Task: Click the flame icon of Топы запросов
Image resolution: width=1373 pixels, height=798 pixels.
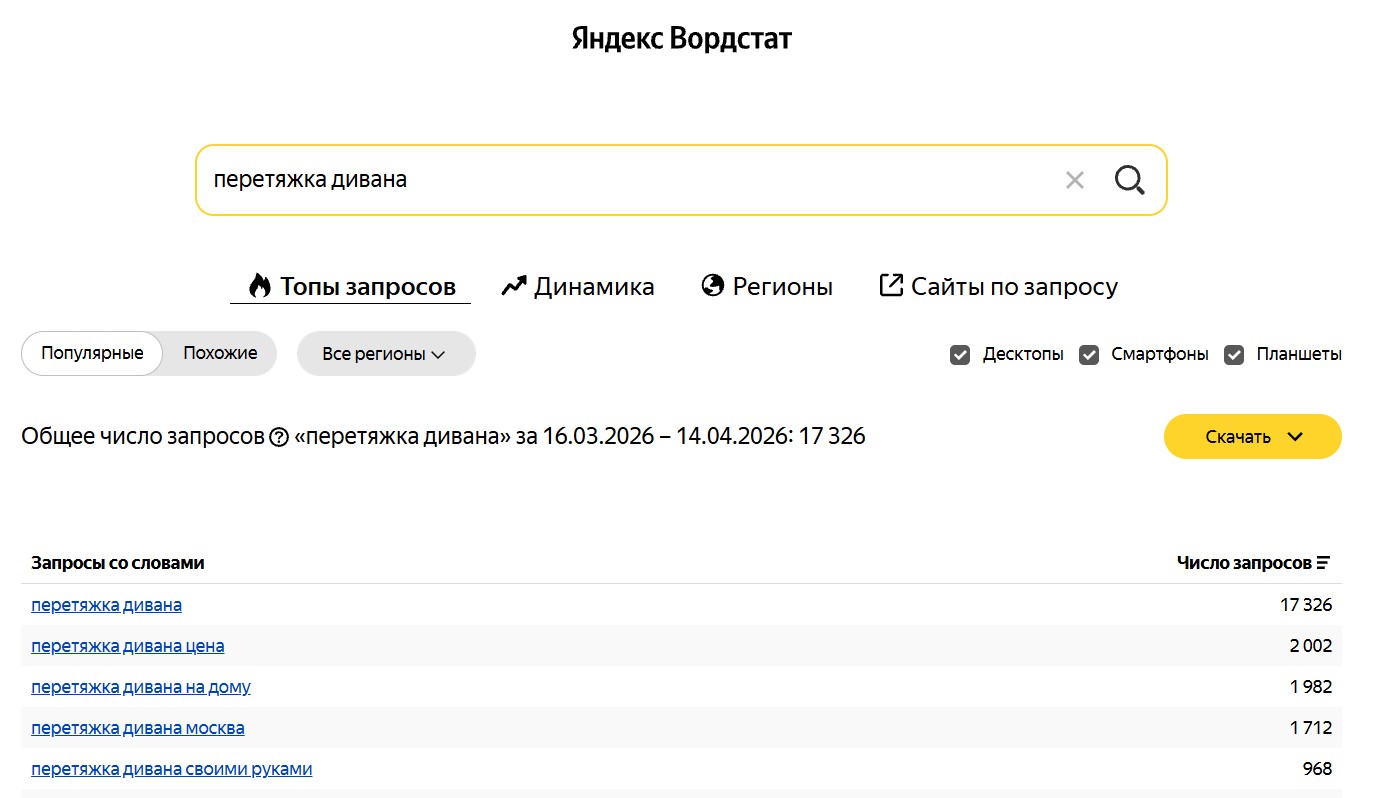Action: pyautogui.click(x=260, y=286)
